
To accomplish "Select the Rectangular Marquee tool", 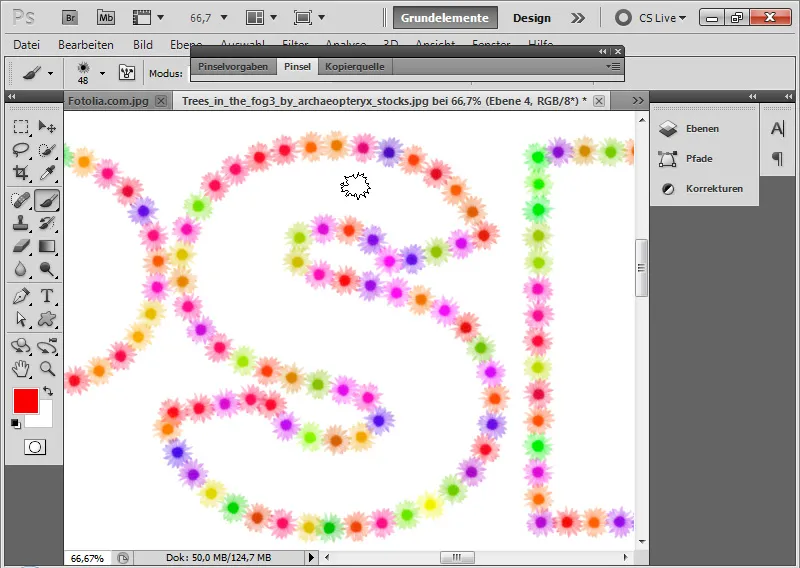I will (x=21, y=127).
